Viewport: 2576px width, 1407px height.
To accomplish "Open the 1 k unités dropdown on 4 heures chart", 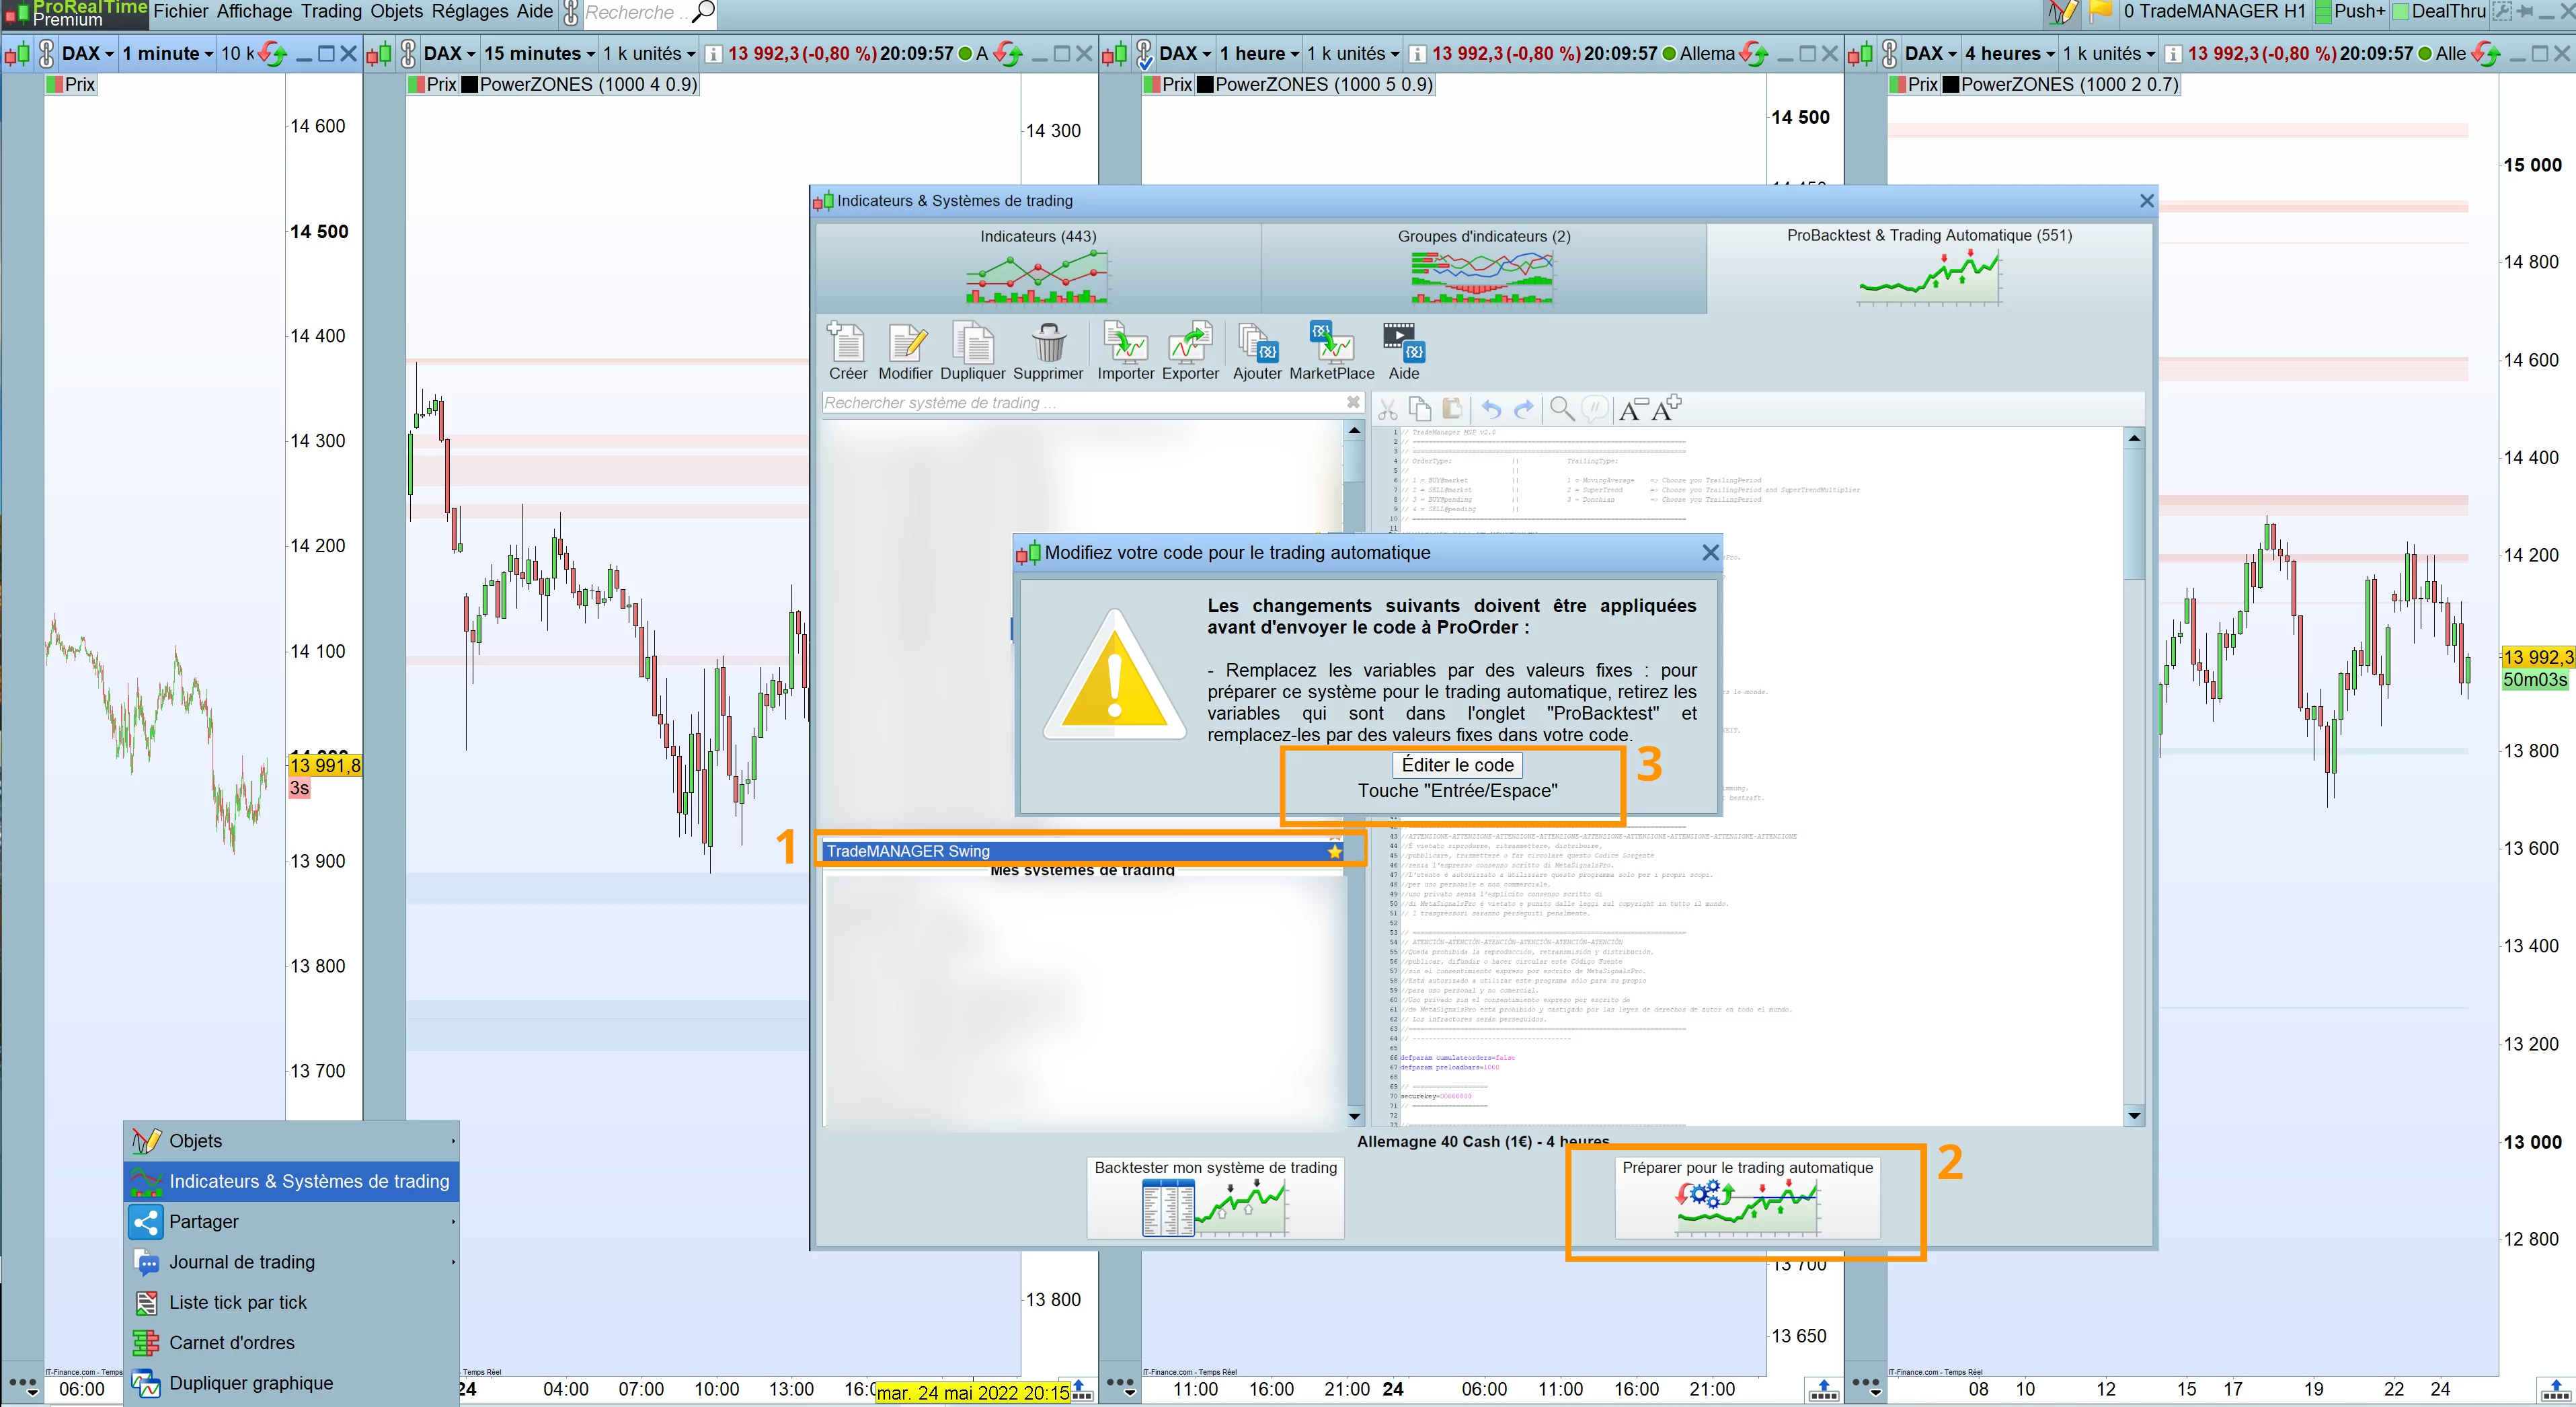I will (2109, 54).
